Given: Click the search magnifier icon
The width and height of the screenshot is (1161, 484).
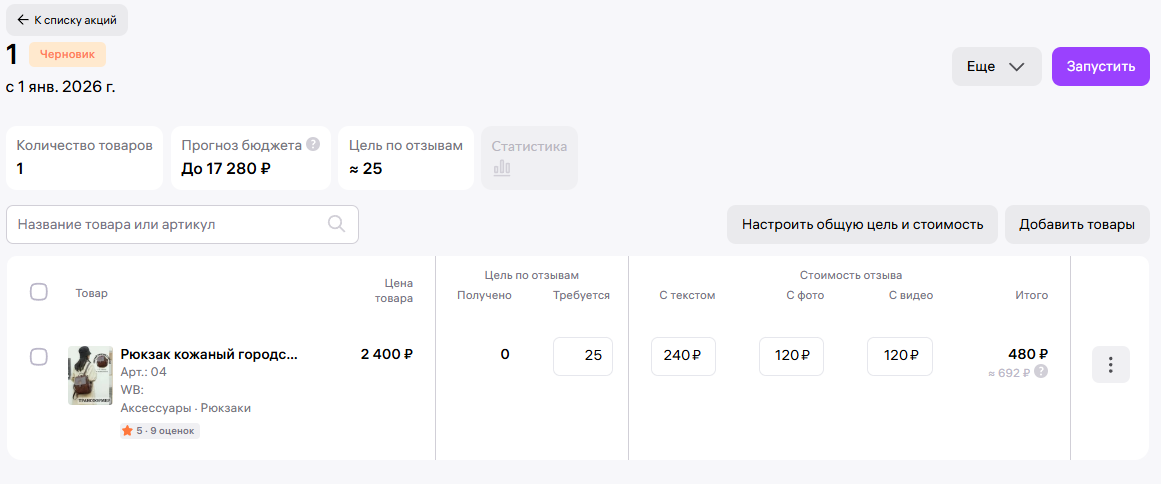Looking at the screenshot, I should pos(337,224).
